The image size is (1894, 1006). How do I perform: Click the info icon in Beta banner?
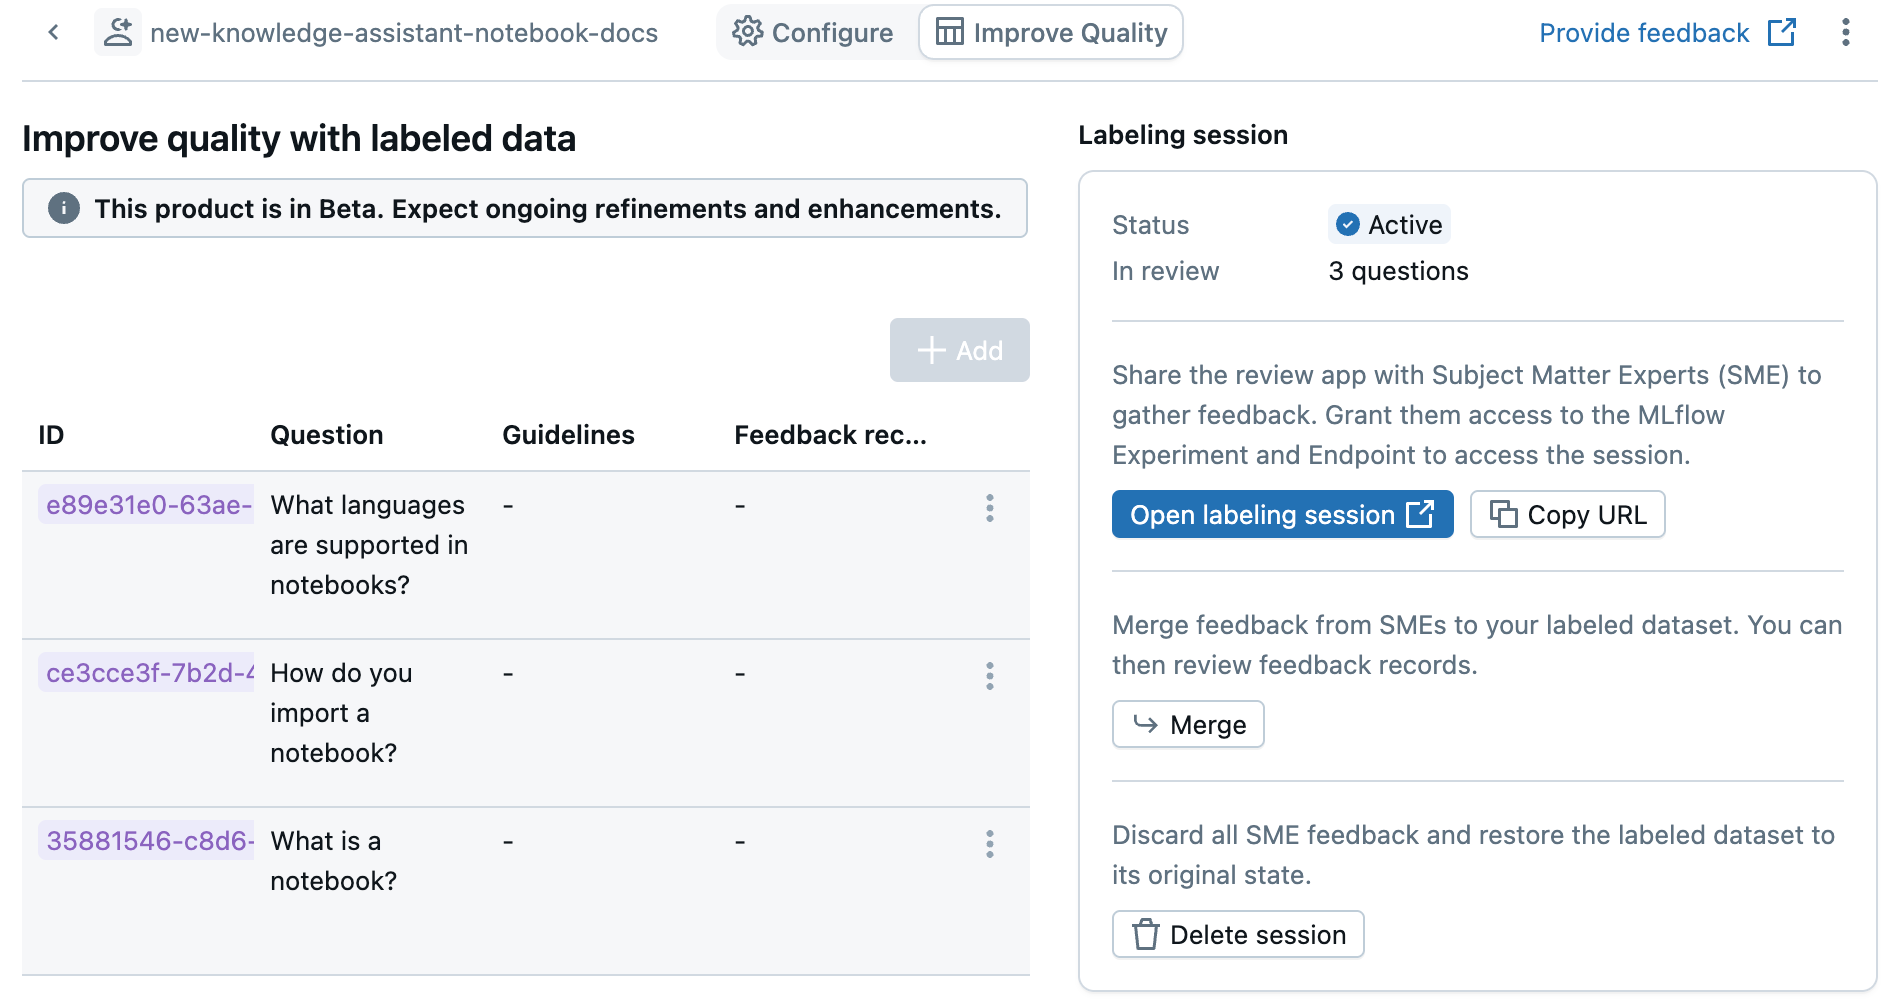[64, 209]
